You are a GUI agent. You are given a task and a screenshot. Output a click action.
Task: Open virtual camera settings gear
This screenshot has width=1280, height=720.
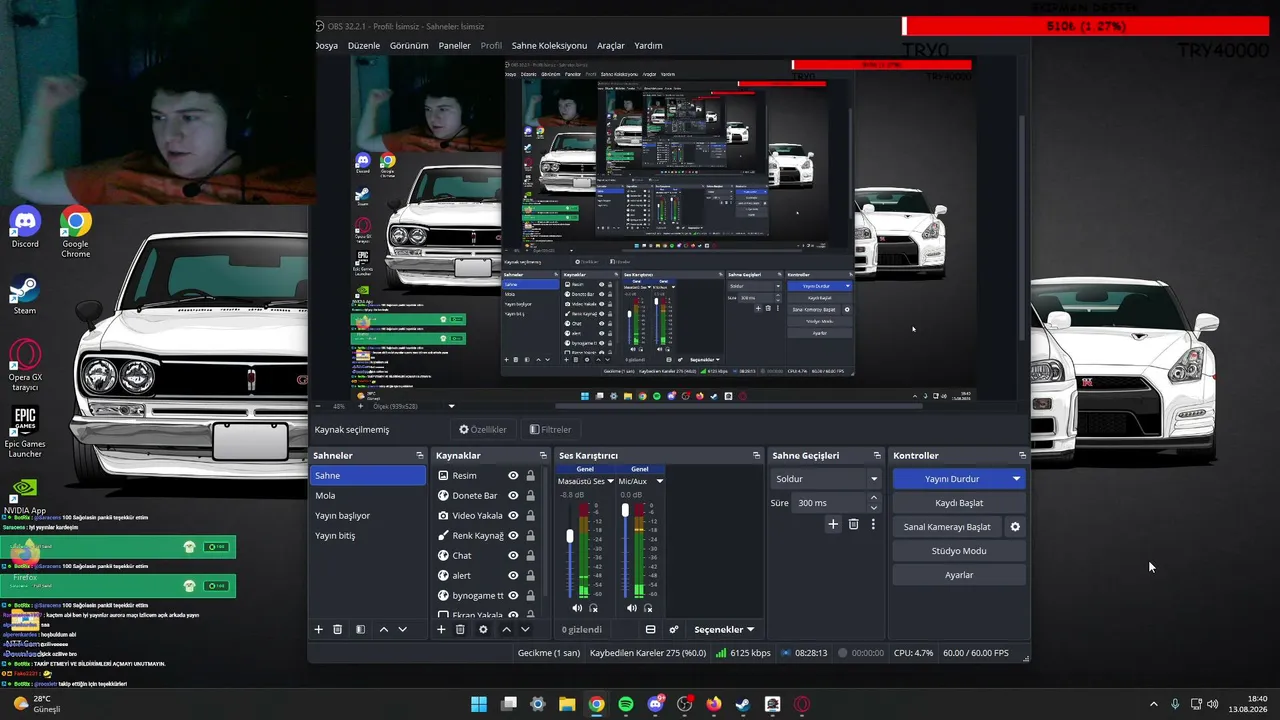(1015, 527)
